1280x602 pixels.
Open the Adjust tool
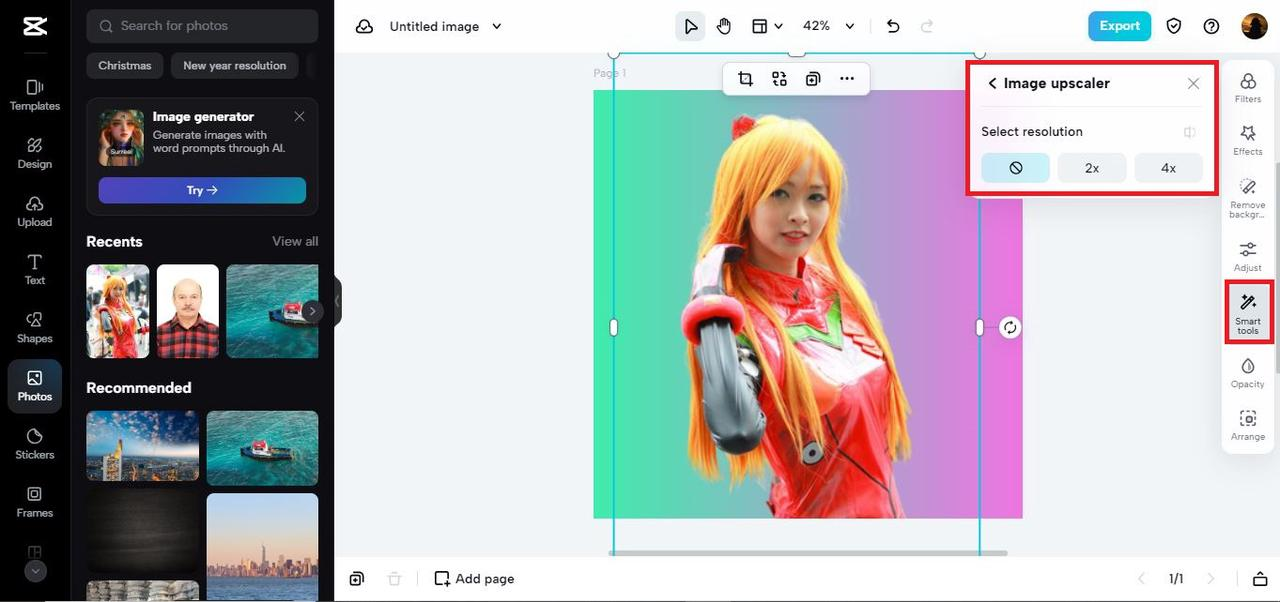1248,256
